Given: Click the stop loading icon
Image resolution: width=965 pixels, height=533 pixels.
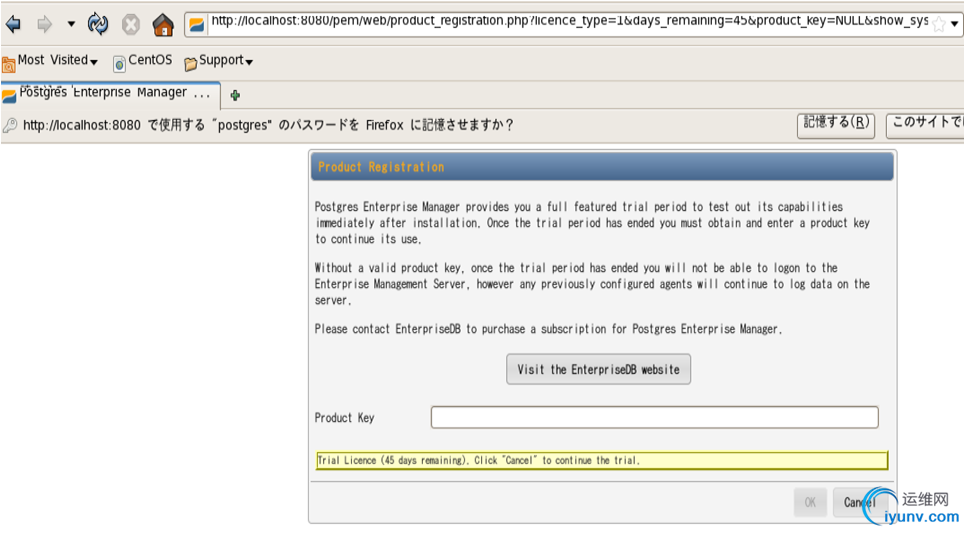Looking at the screenshot, I should [x=130, y=25].
